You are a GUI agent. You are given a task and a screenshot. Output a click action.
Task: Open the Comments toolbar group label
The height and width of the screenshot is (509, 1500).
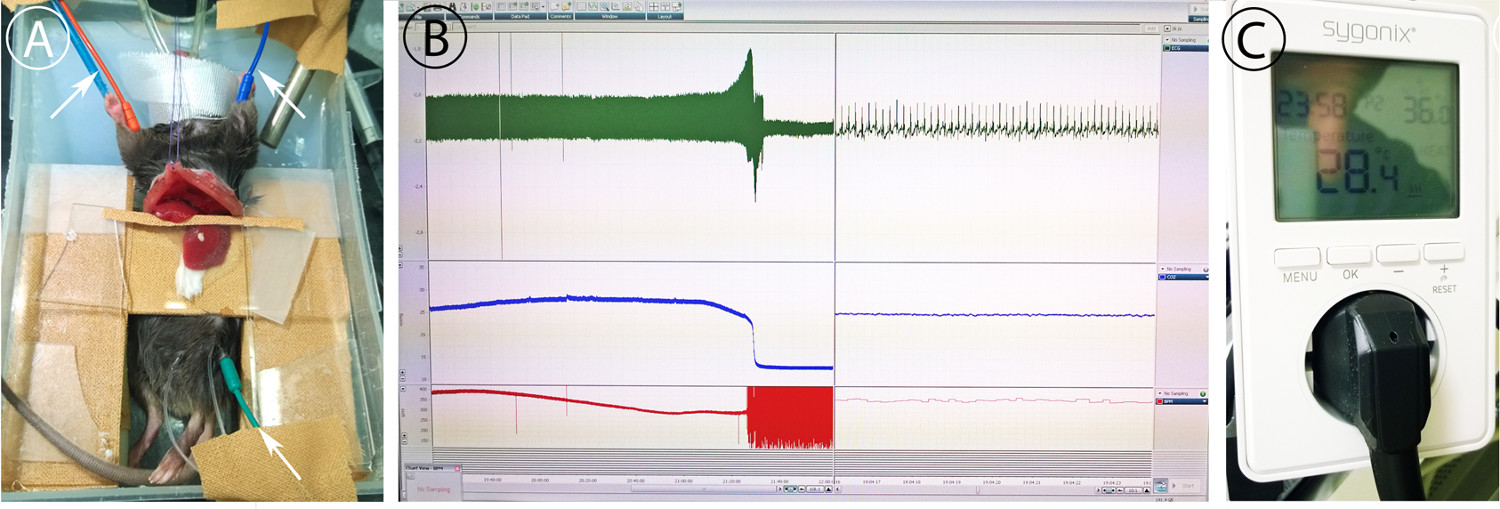click(x=561, y=17)
